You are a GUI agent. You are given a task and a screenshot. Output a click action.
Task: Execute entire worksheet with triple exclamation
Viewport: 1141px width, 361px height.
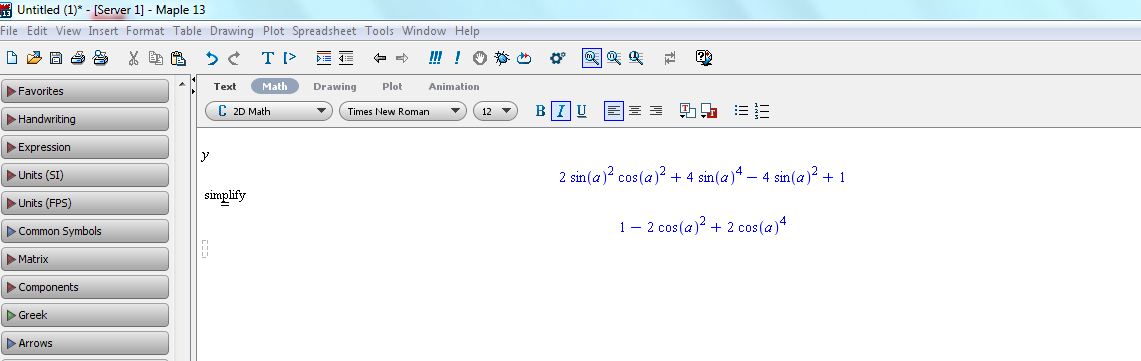pyautogui.click(x=435, y=58)
